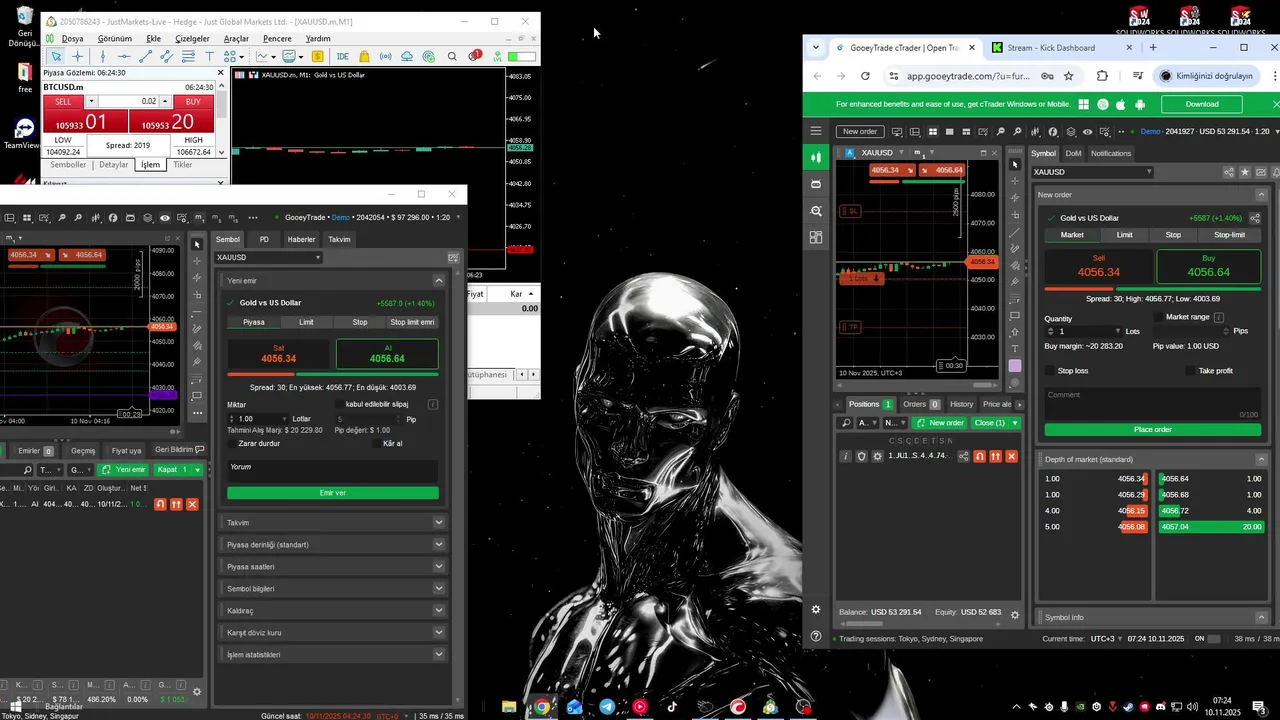Click the Comment field in web cTrader
This screenshot has width=1280, height=720.
click(1153, 402)
